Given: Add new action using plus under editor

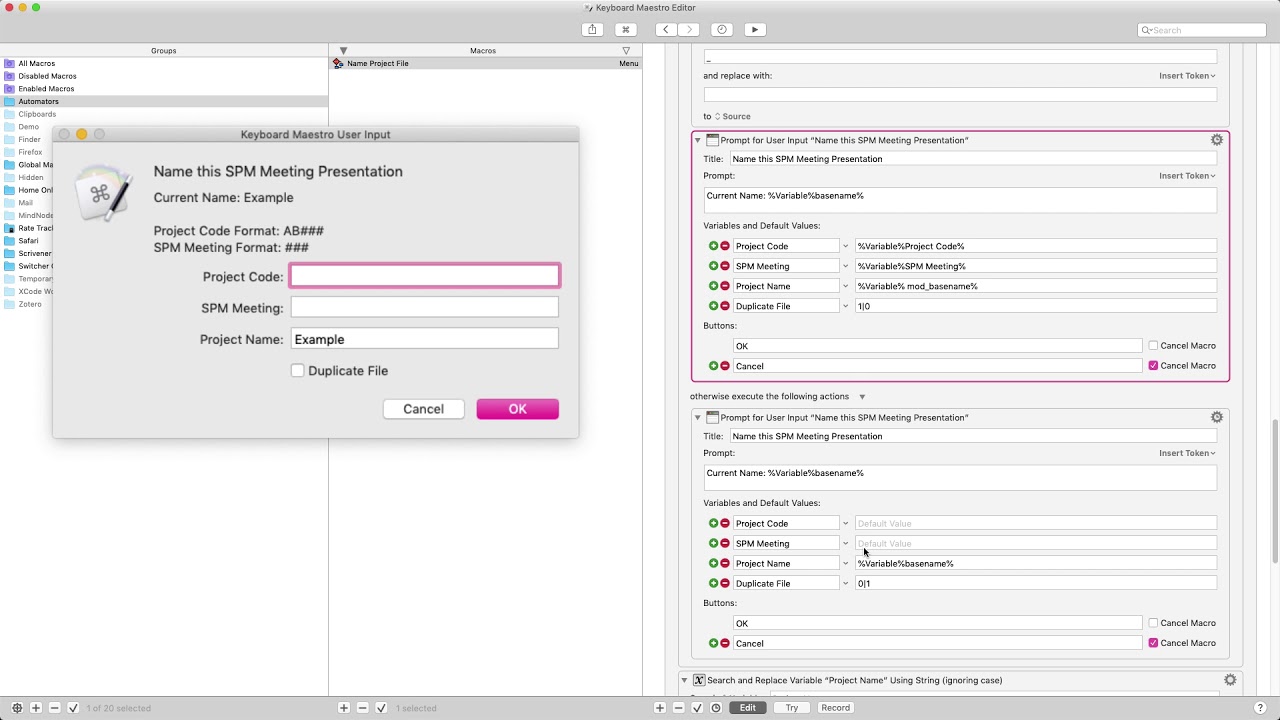Looking at the screenshot, I should (x=660, y=708).
